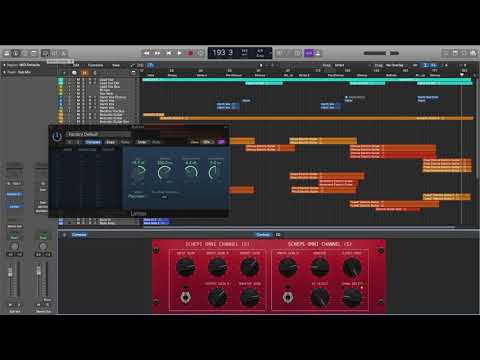Image resolution: width=480 pixels, height=360 pixels.
Task: Click the global solo S button in track header
Action: click(95, 73)
